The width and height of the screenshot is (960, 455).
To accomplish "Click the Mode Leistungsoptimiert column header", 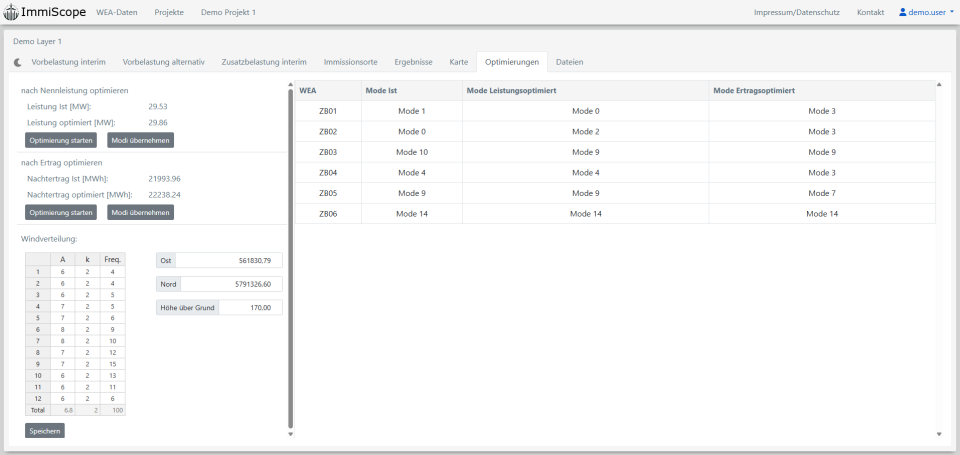I will point(585,91).
